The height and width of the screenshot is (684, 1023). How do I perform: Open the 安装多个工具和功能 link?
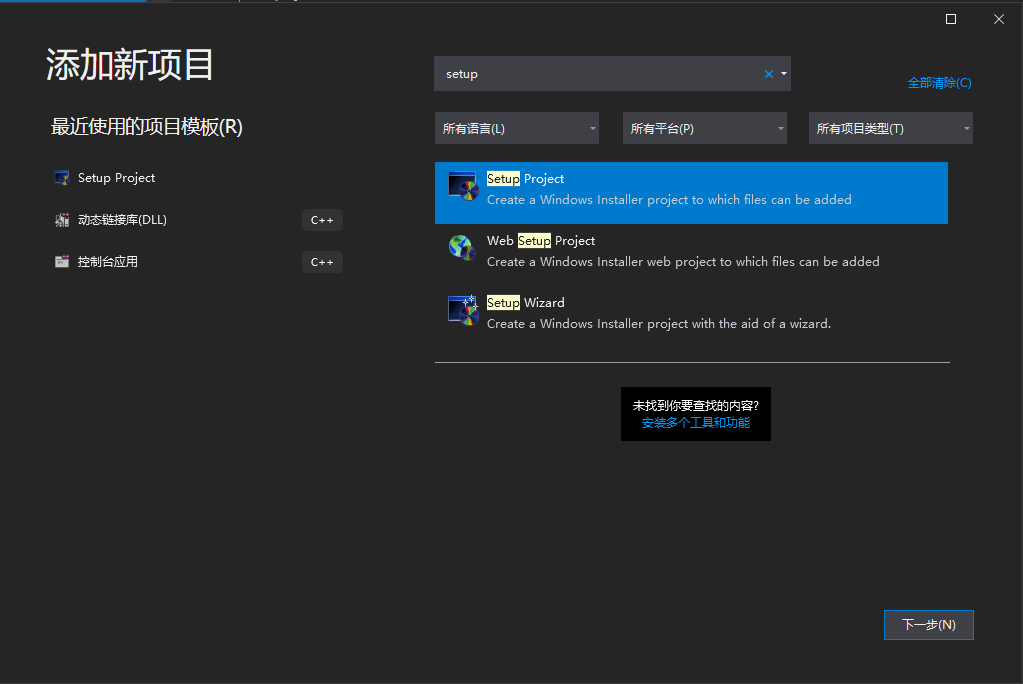tap(695, 422)
